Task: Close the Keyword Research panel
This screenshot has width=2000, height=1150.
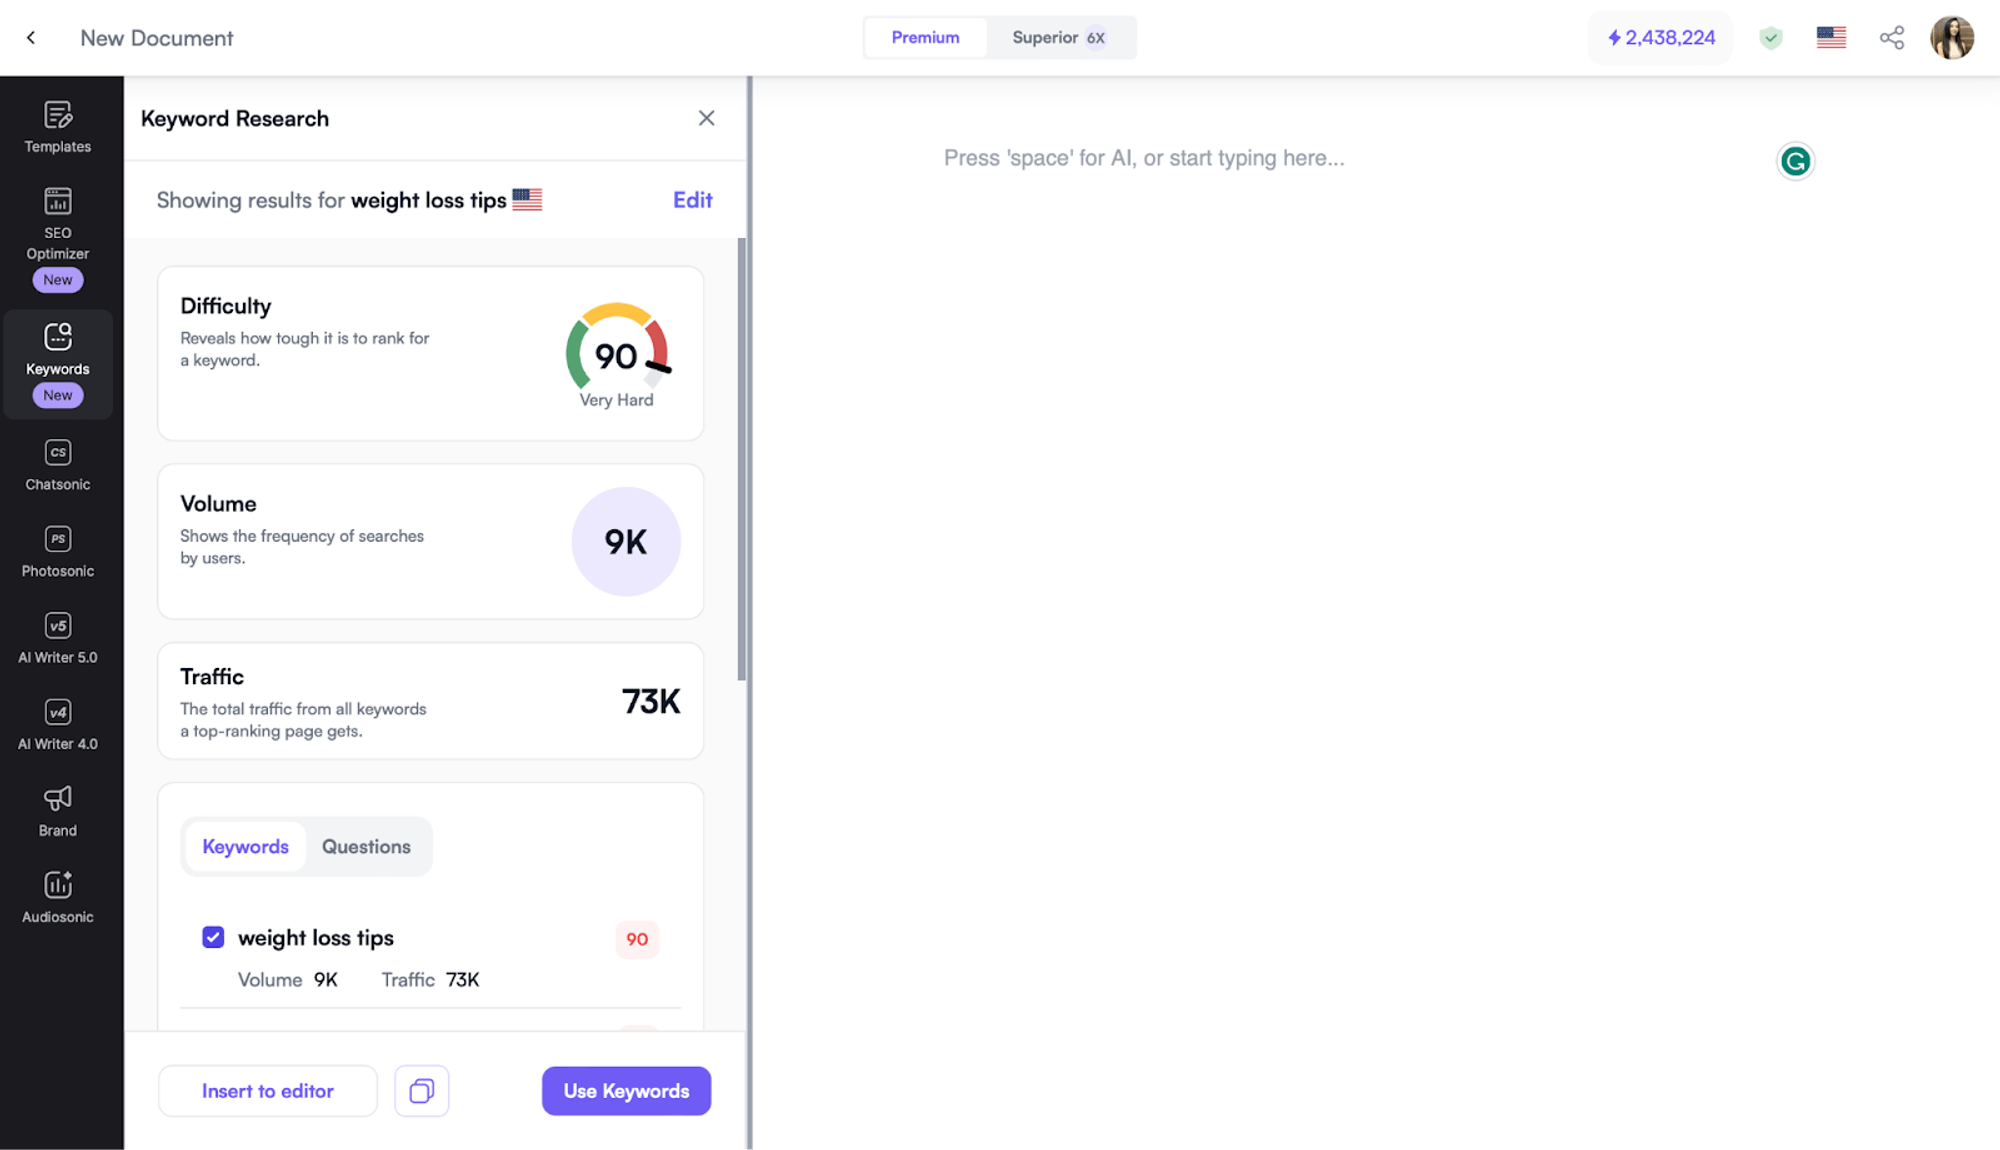Action: point(706,118)
